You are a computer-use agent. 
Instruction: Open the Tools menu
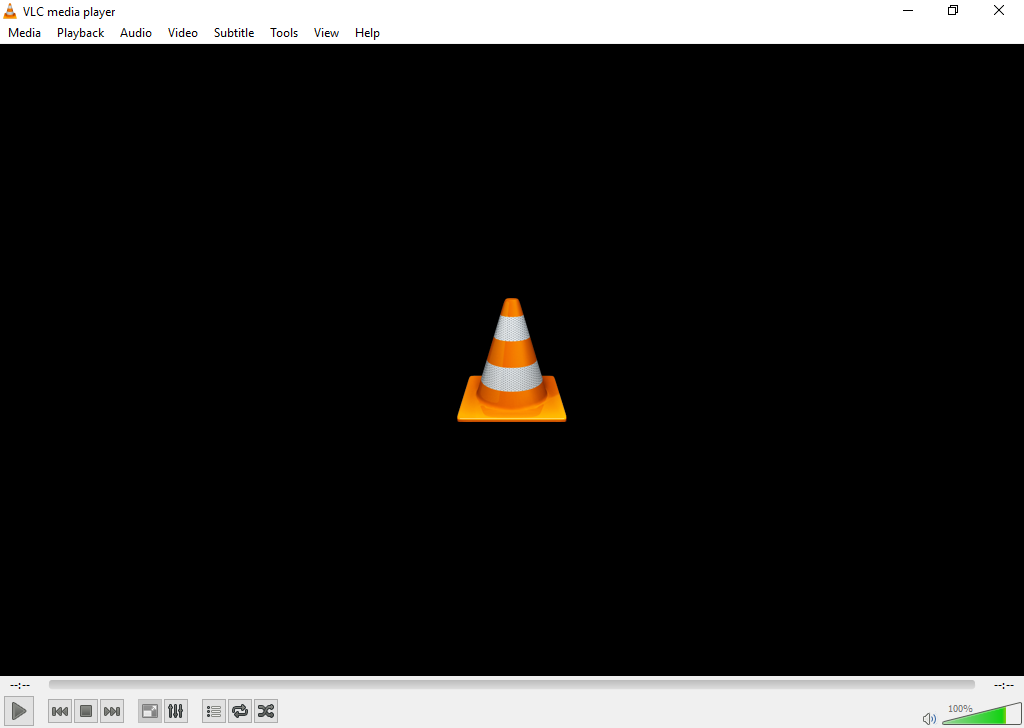point(284,33)
